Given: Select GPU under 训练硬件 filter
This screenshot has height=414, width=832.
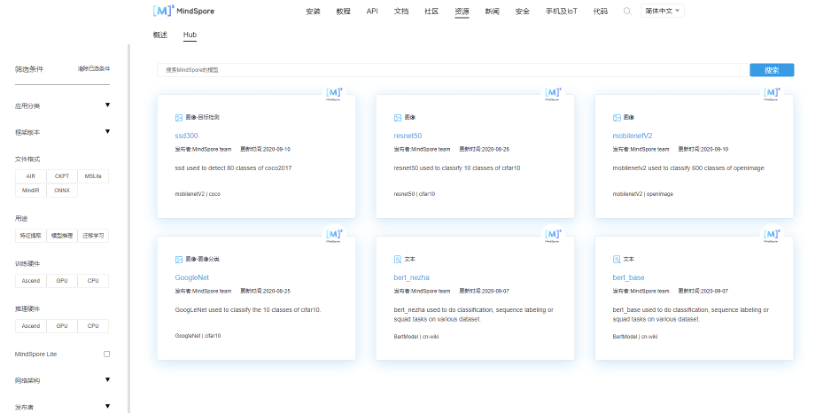Looking at the screenshot, I should coord(62,281).
